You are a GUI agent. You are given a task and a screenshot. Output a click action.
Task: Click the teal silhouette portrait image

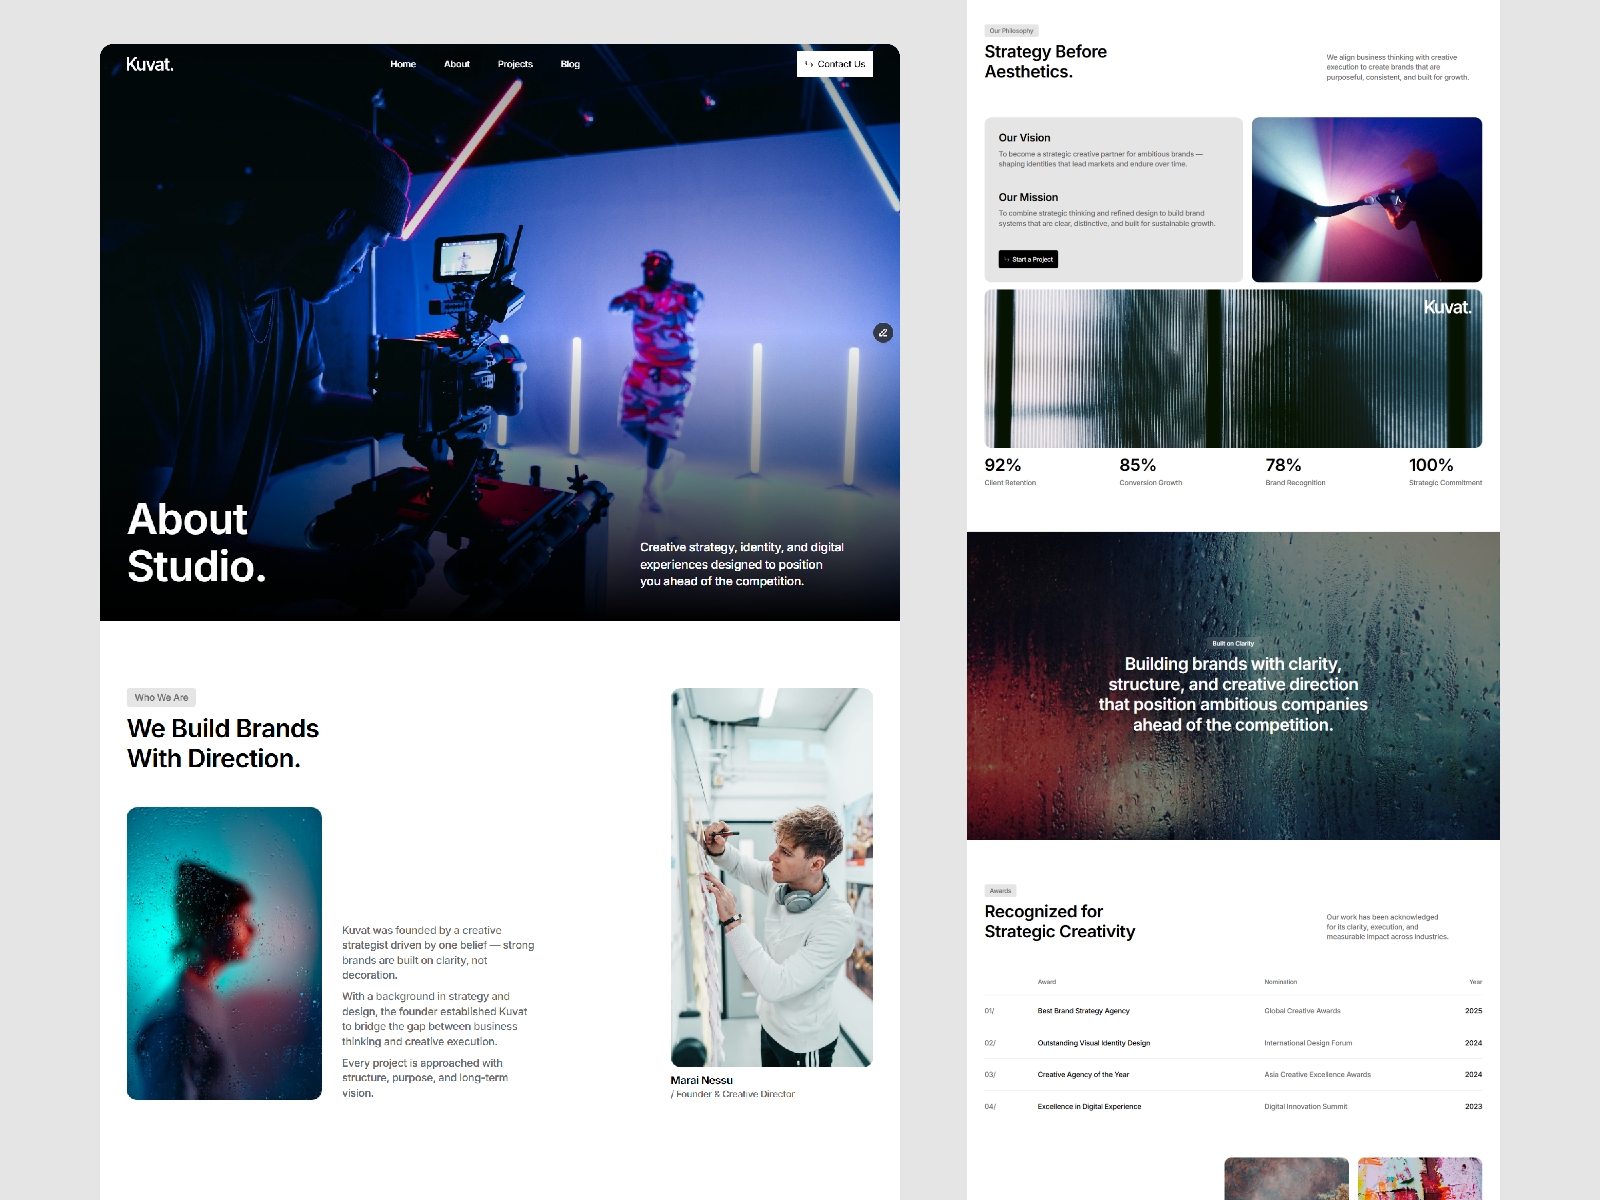pos(224,953)
